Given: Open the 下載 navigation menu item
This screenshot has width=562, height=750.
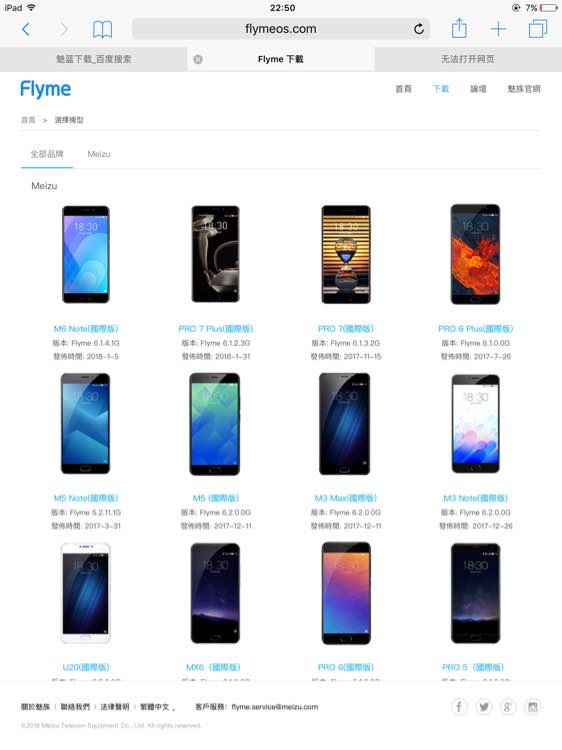Looking at the screenshot, I should click(x=441, y=89).
